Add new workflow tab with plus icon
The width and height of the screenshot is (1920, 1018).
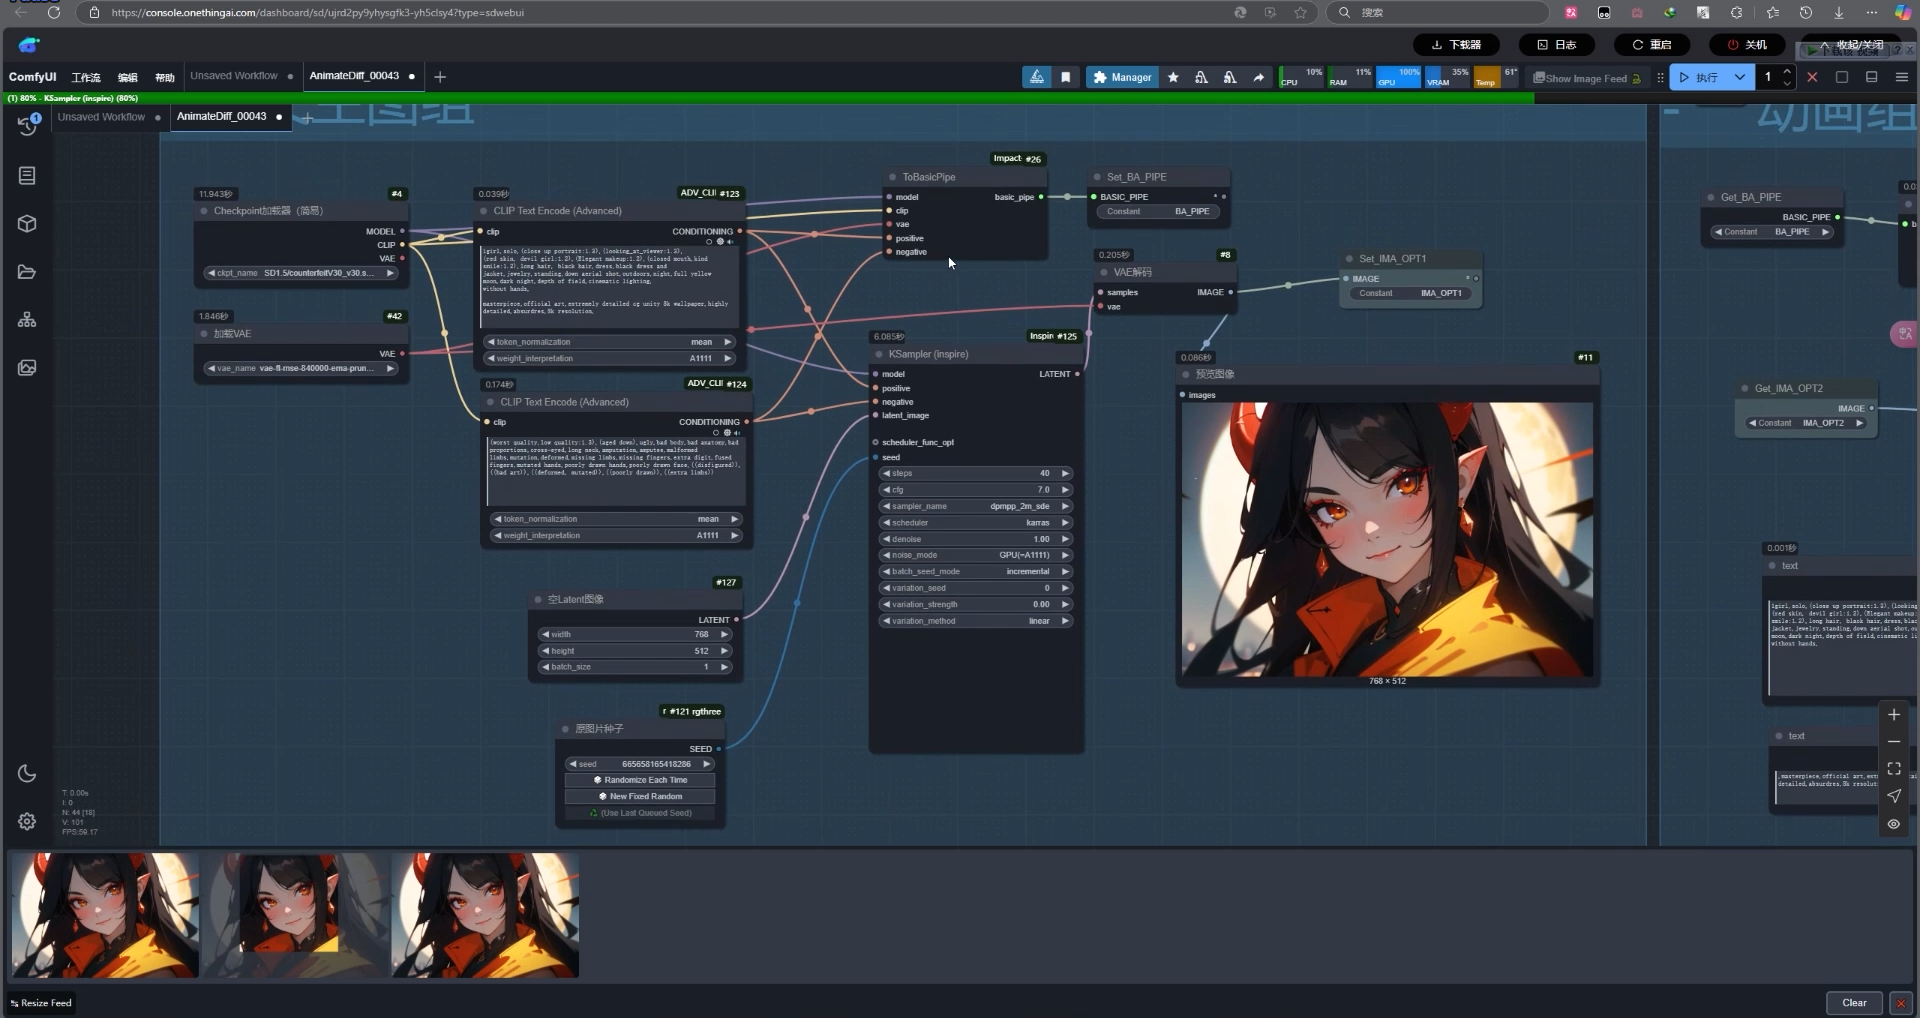click(x=440, y=77)
